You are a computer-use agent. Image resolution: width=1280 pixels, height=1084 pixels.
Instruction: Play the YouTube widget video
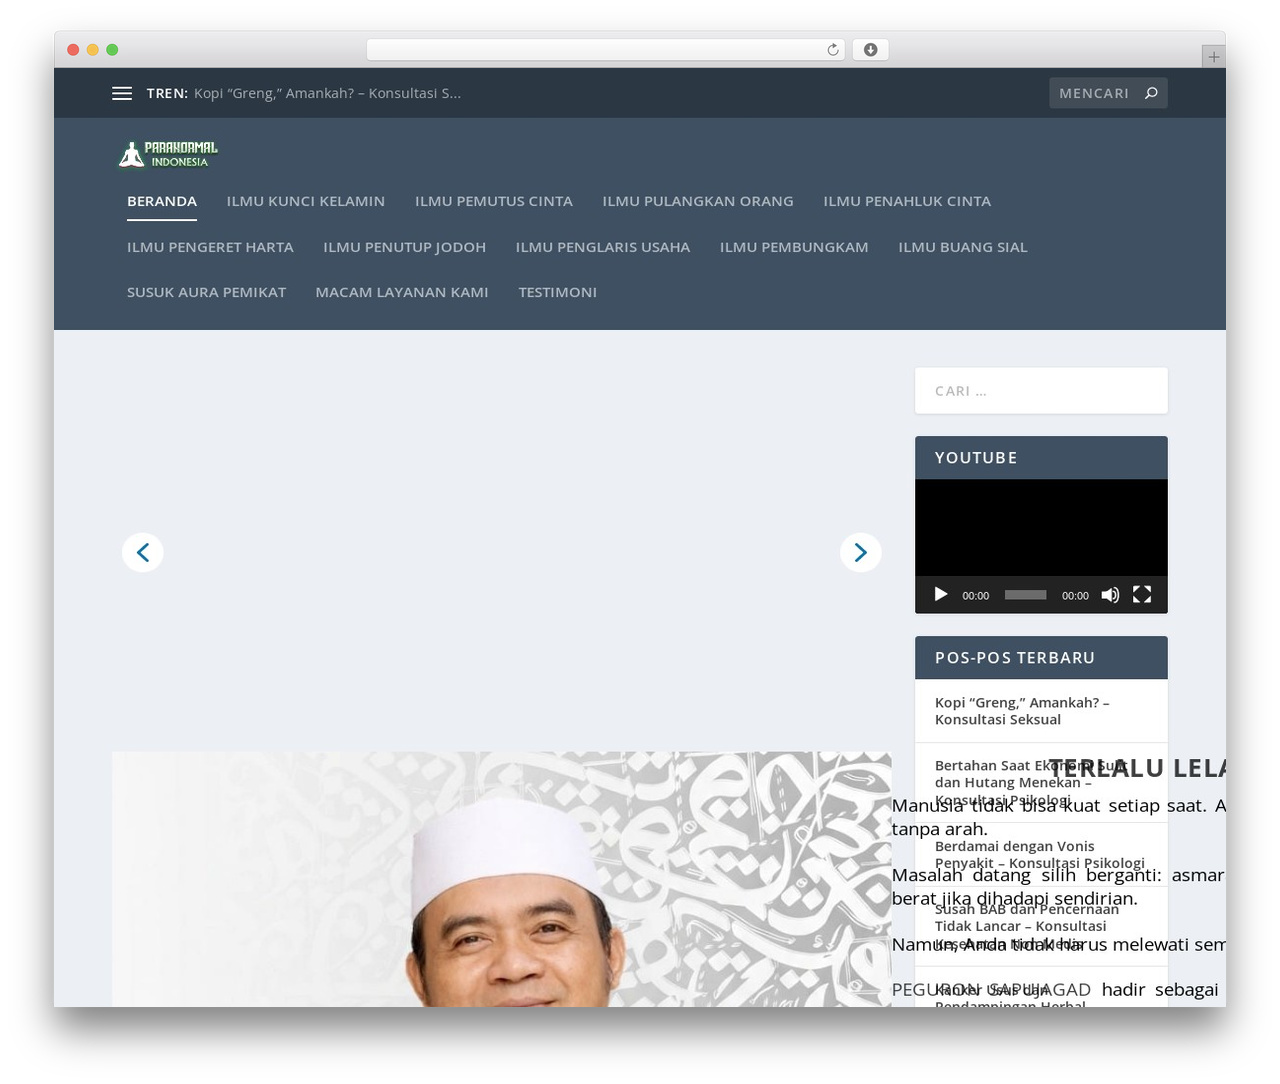pyautogui.click(x=940, y=595)
